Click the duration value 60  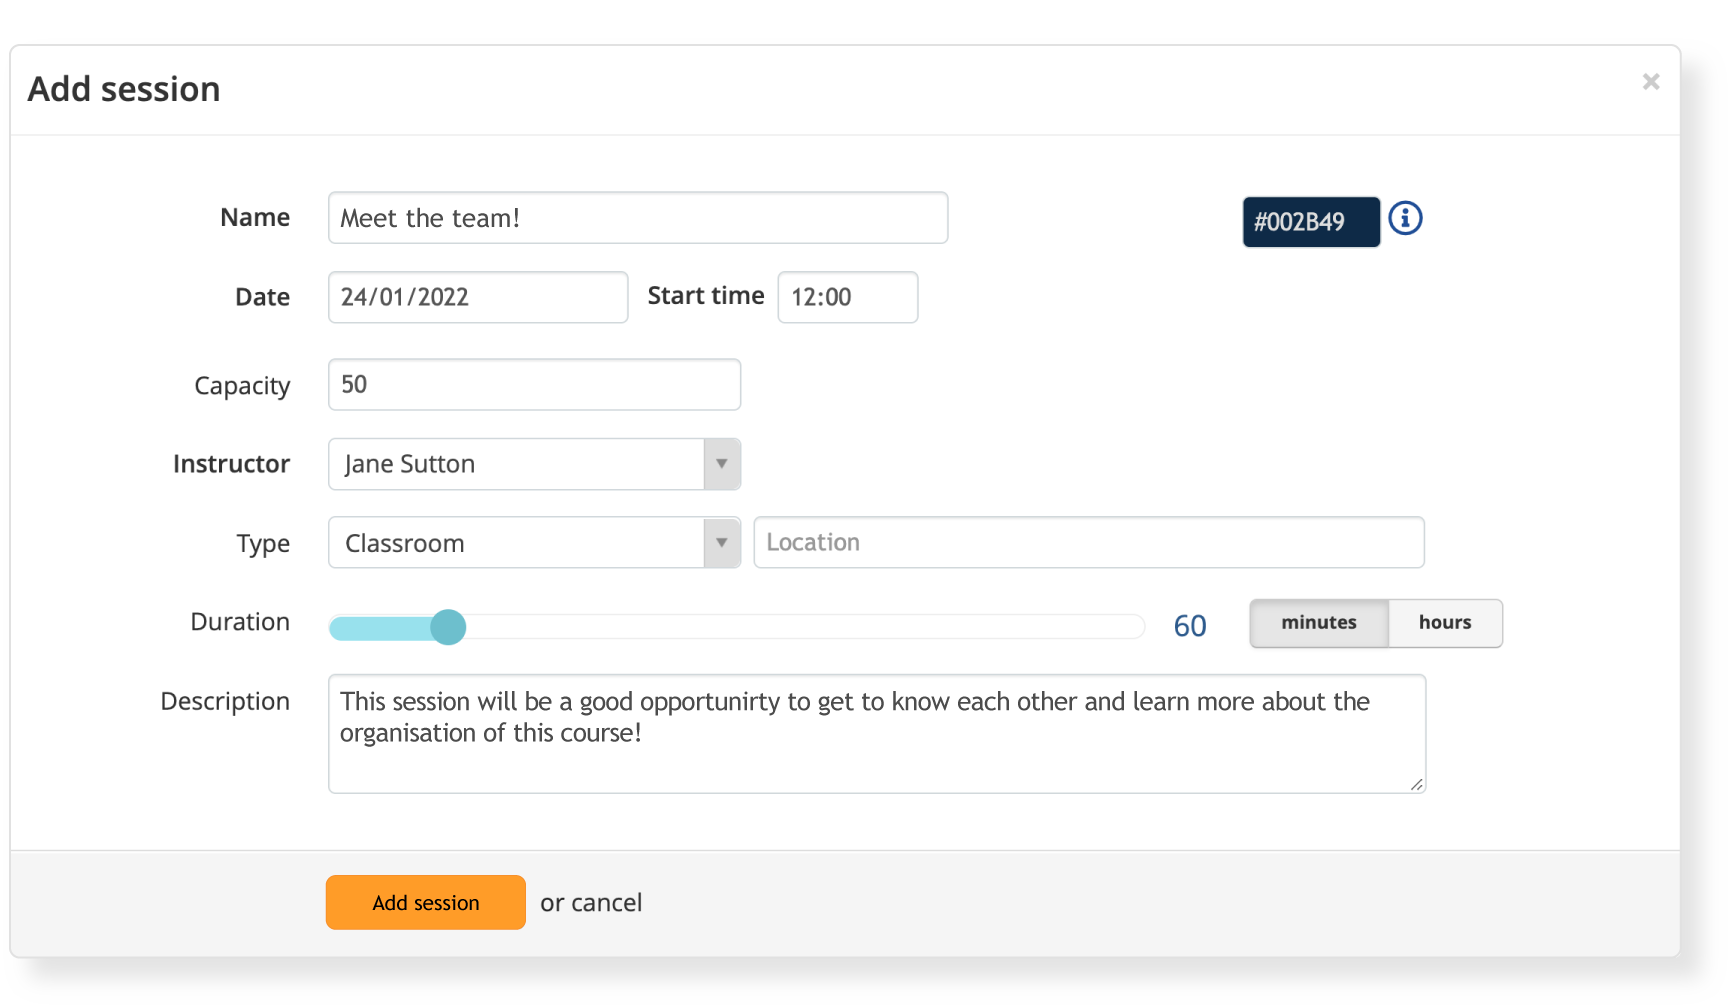click(x=1190, y=626)
